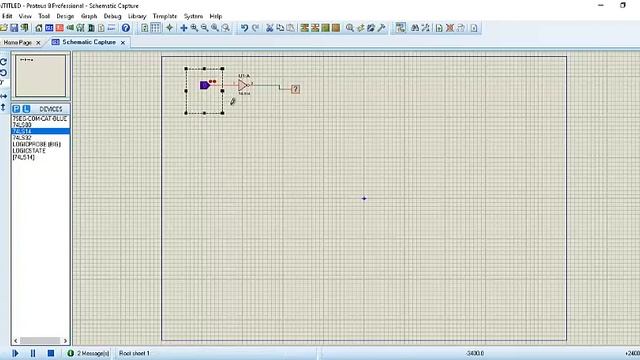Image resolution: width=640 pixels, height=360 pixels.
Task: Open the blue Help question-mark icon
Action: pos(126,28)
